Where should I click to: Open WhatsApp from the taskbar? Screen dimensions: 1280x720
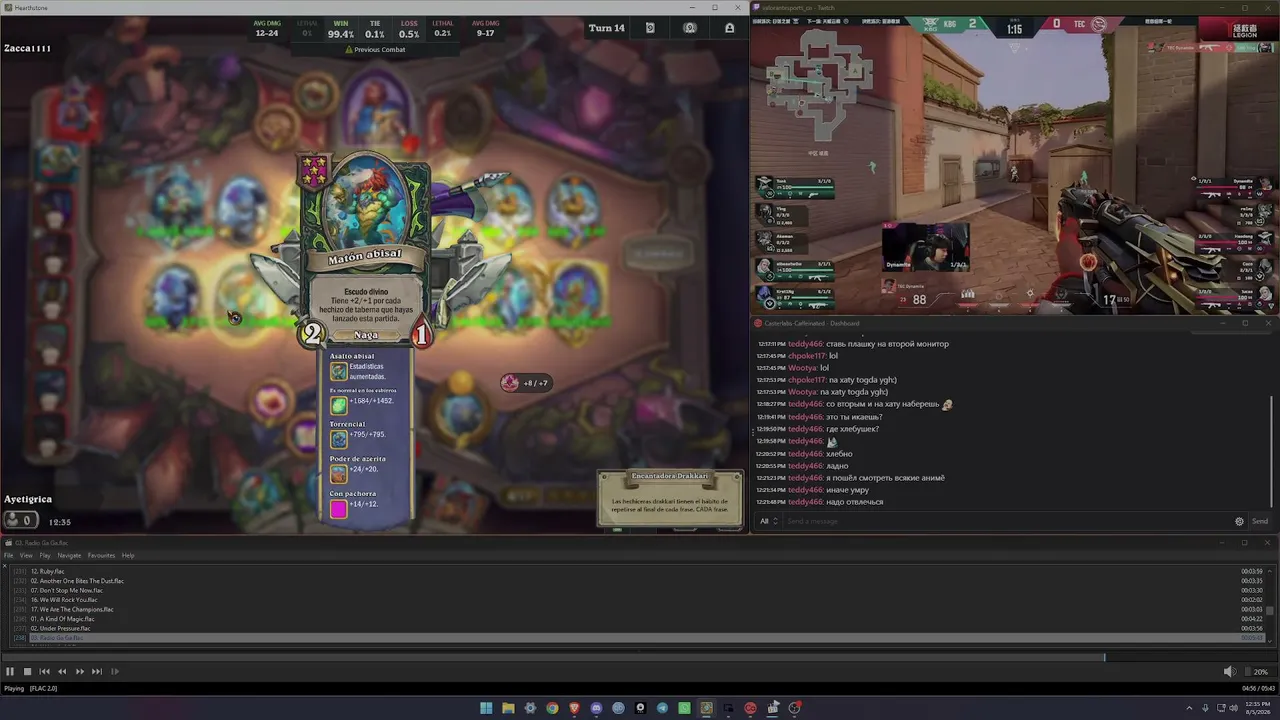pyautogui.click(x=684, y=708)
